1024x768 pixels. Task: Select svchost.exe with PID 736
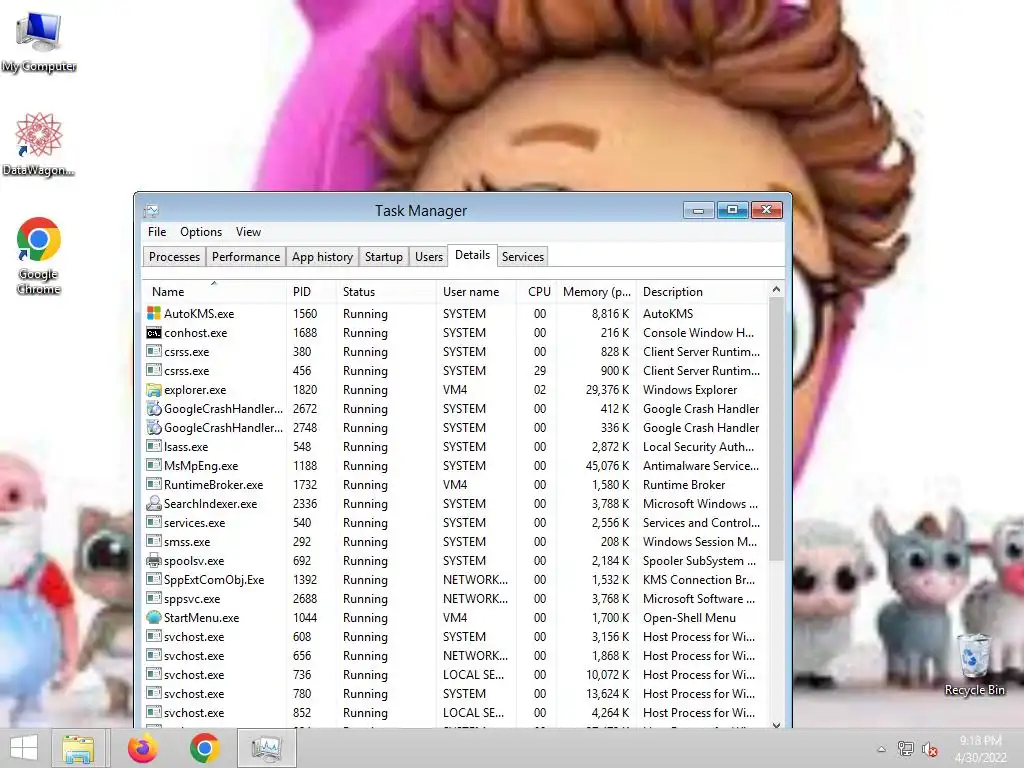tap(455, 675)
